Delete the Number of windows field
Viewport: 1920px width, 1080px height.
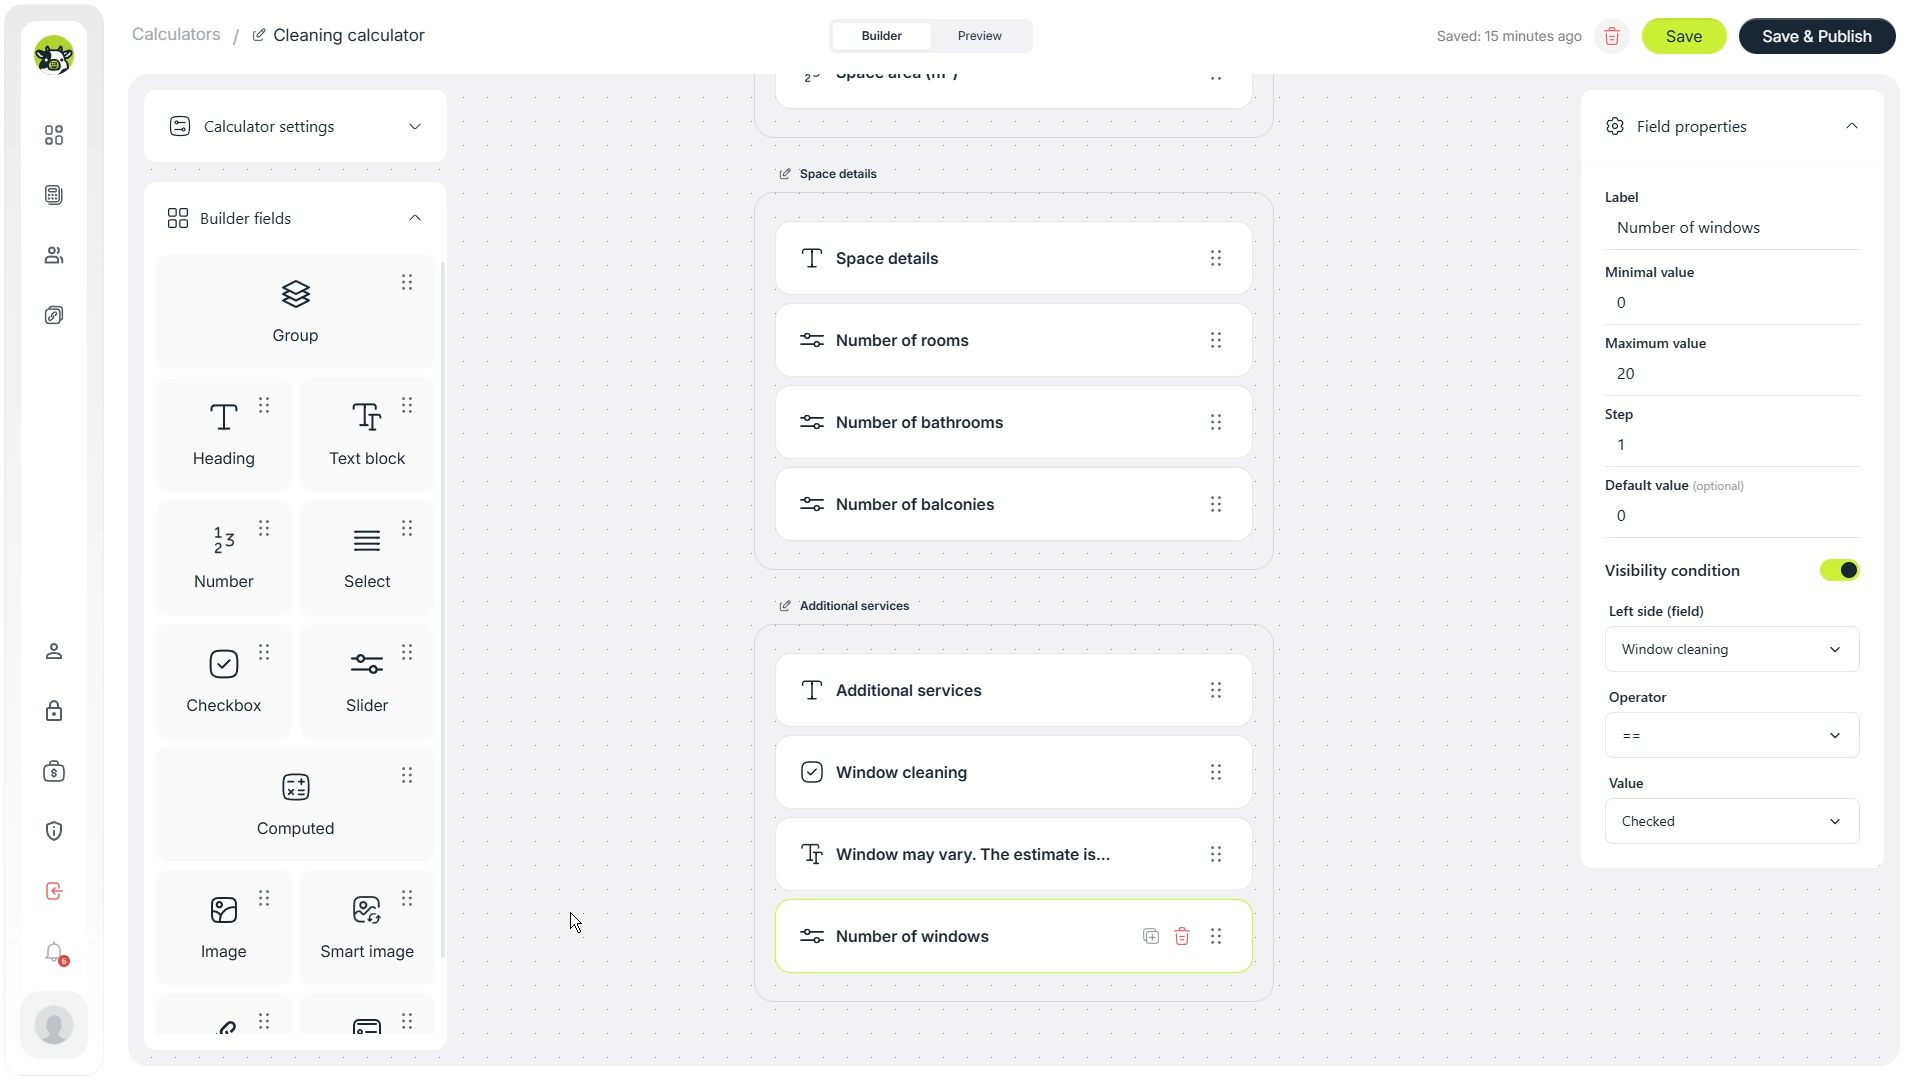coord(1182,936)
